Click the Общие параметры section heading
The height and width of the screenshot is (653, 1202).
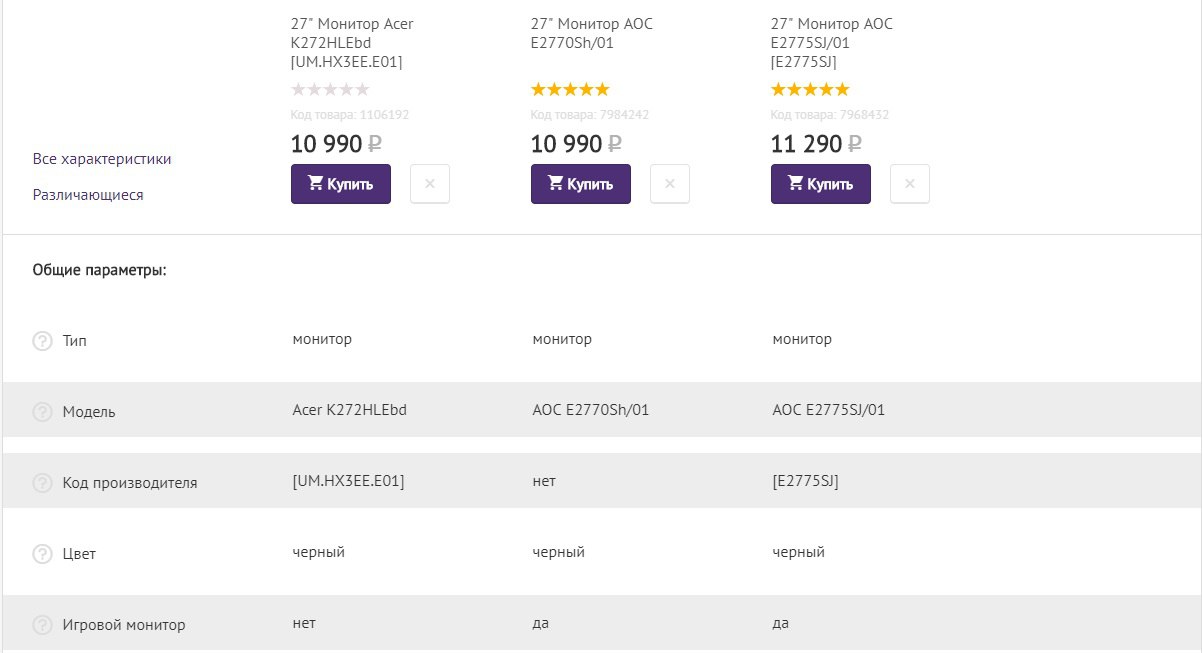[99, 270]
